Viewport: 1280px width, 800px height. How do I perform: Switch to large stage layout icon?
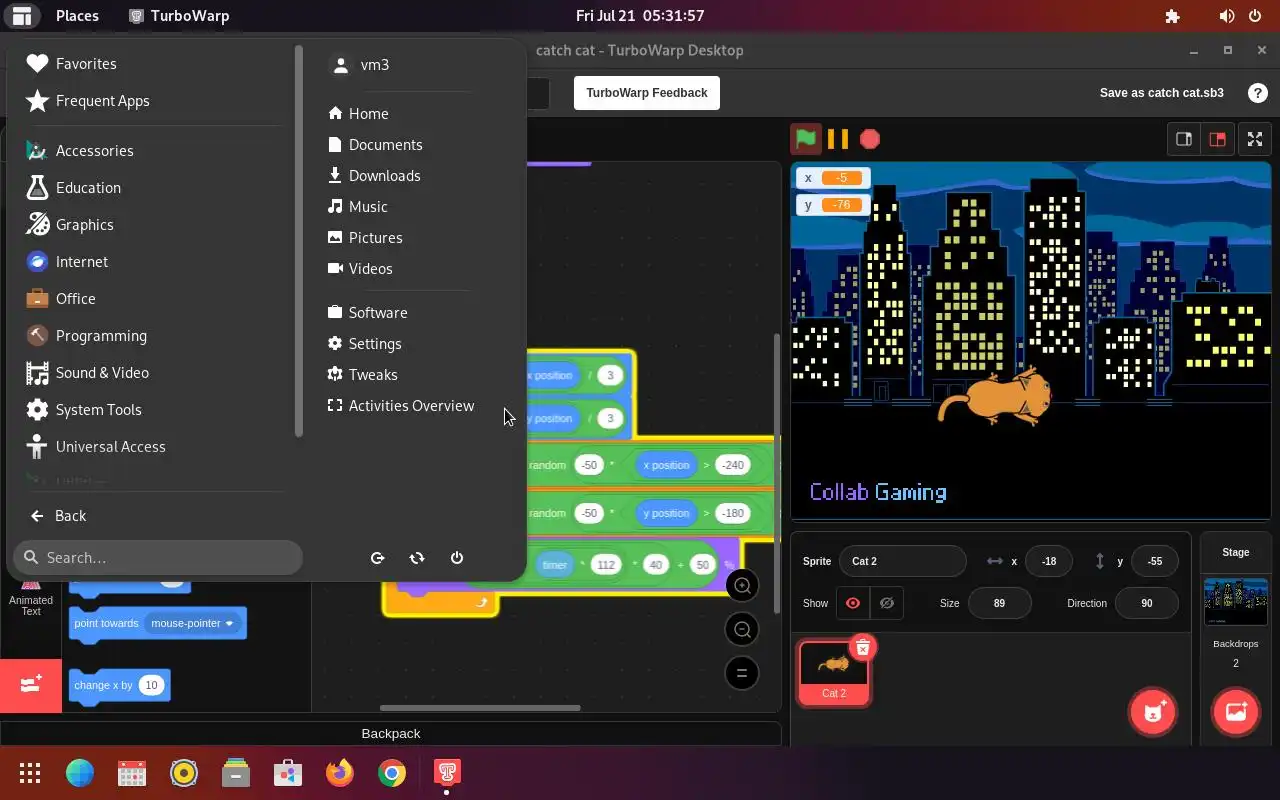pos(1217,139)
